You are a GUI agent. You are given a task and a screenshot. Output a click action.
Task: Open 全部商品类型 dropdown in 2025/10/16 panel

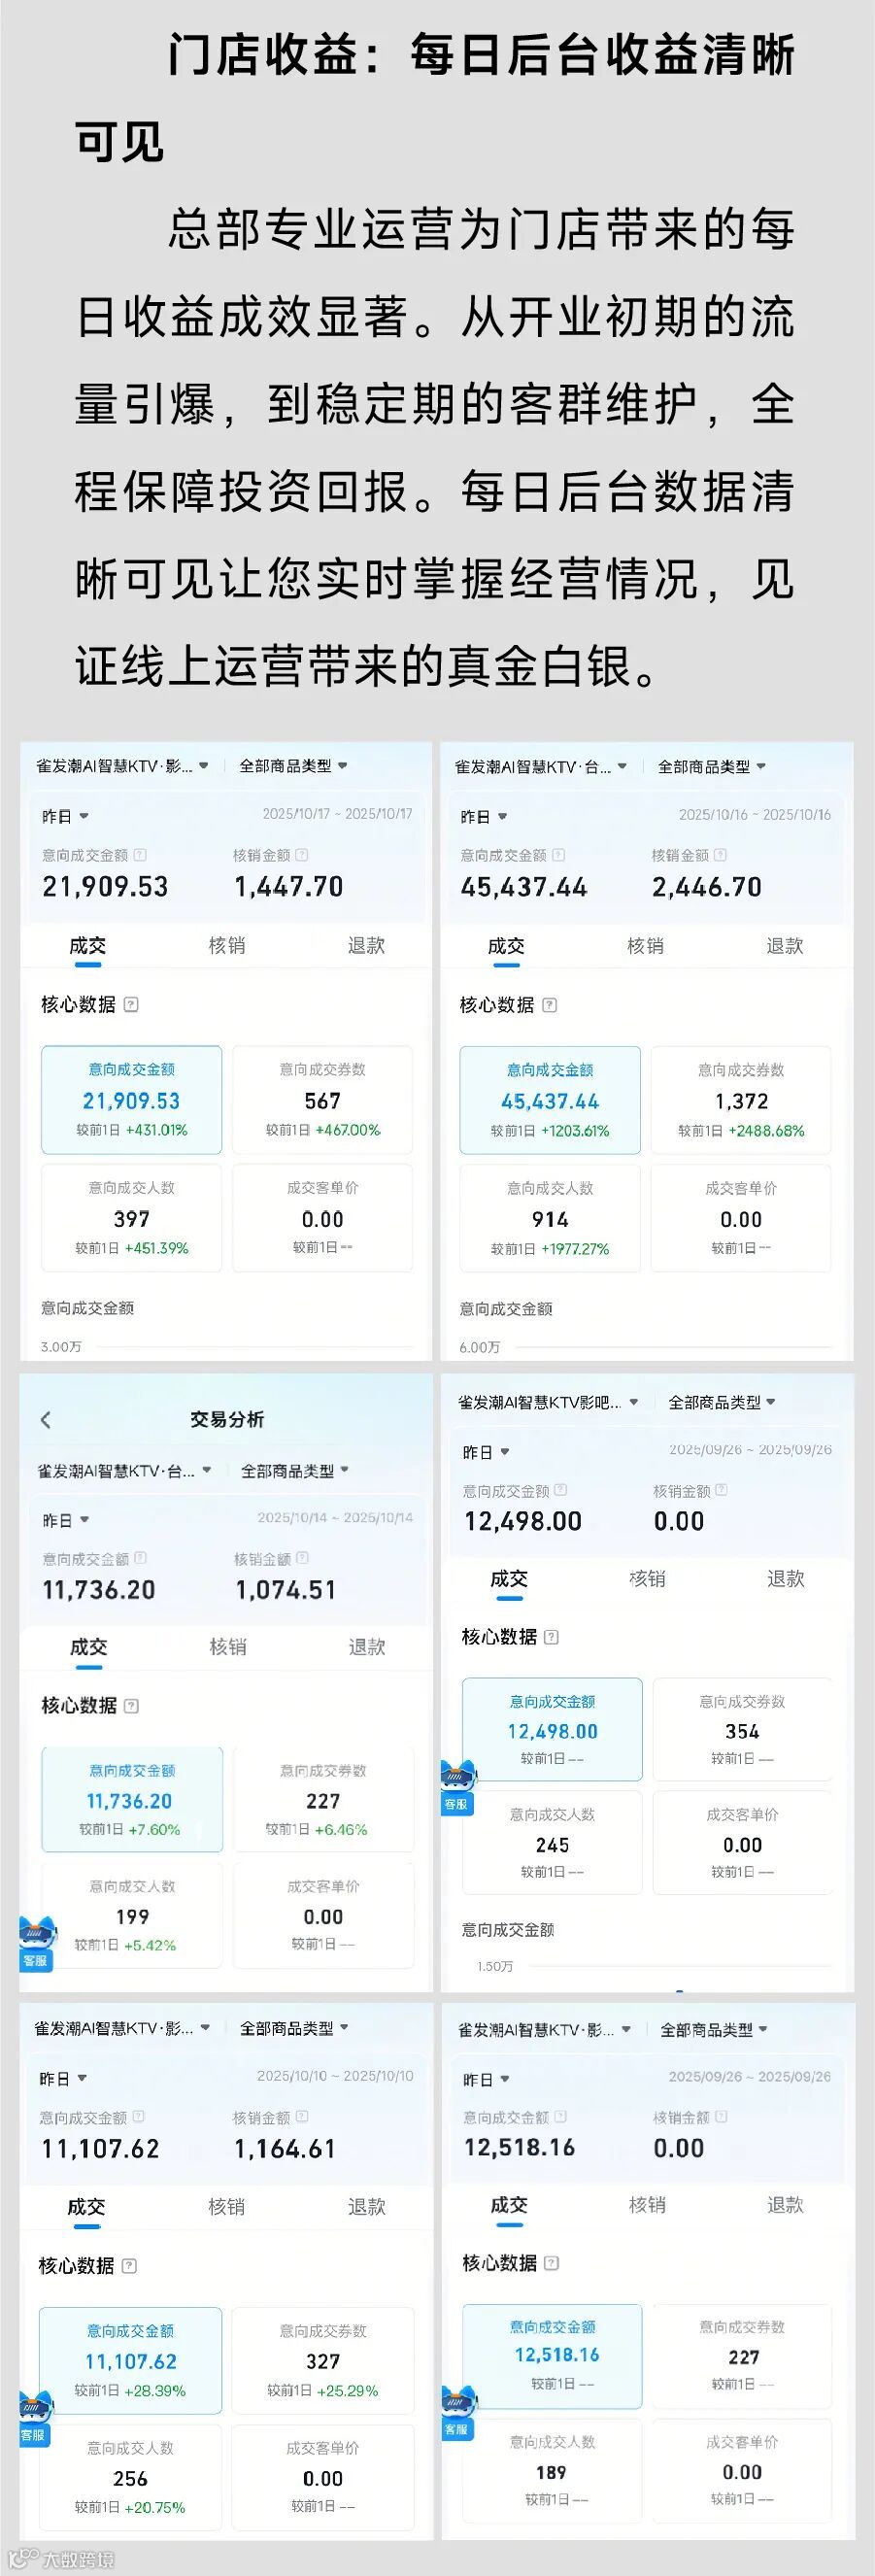click(x=712, y=767)
